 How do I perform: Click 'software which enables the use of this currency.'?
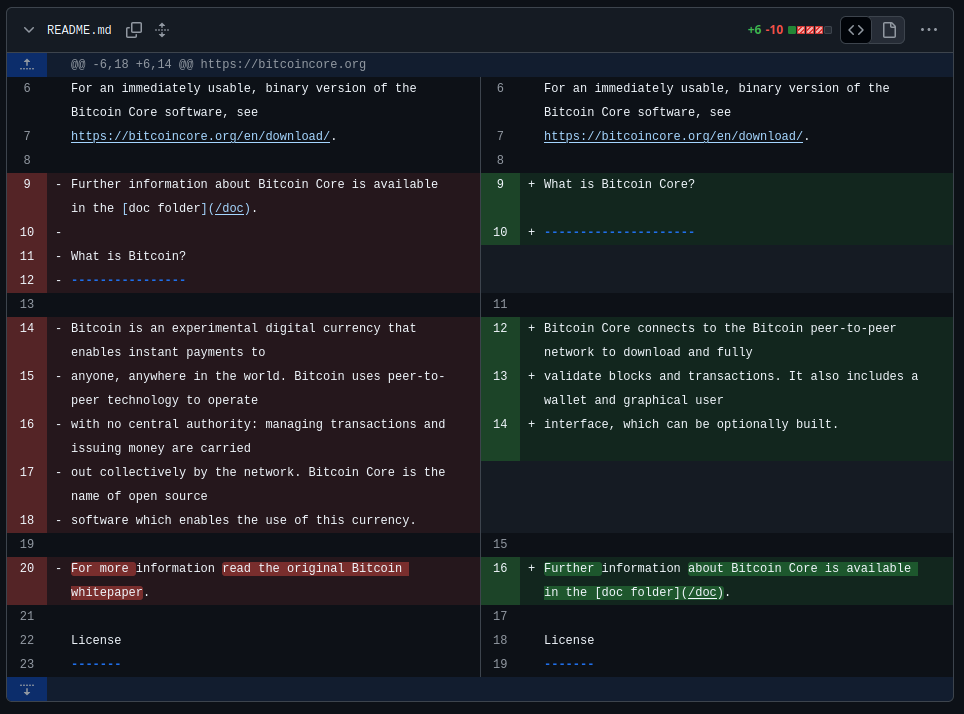243,520
